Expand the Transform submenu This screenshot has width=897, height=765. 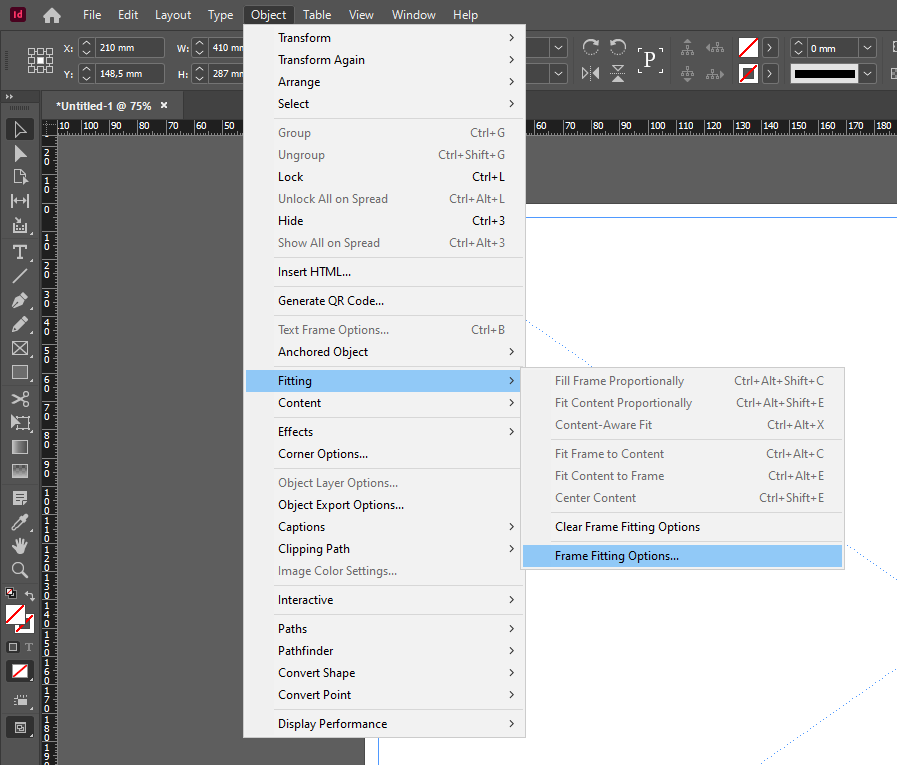click(384, 38)
